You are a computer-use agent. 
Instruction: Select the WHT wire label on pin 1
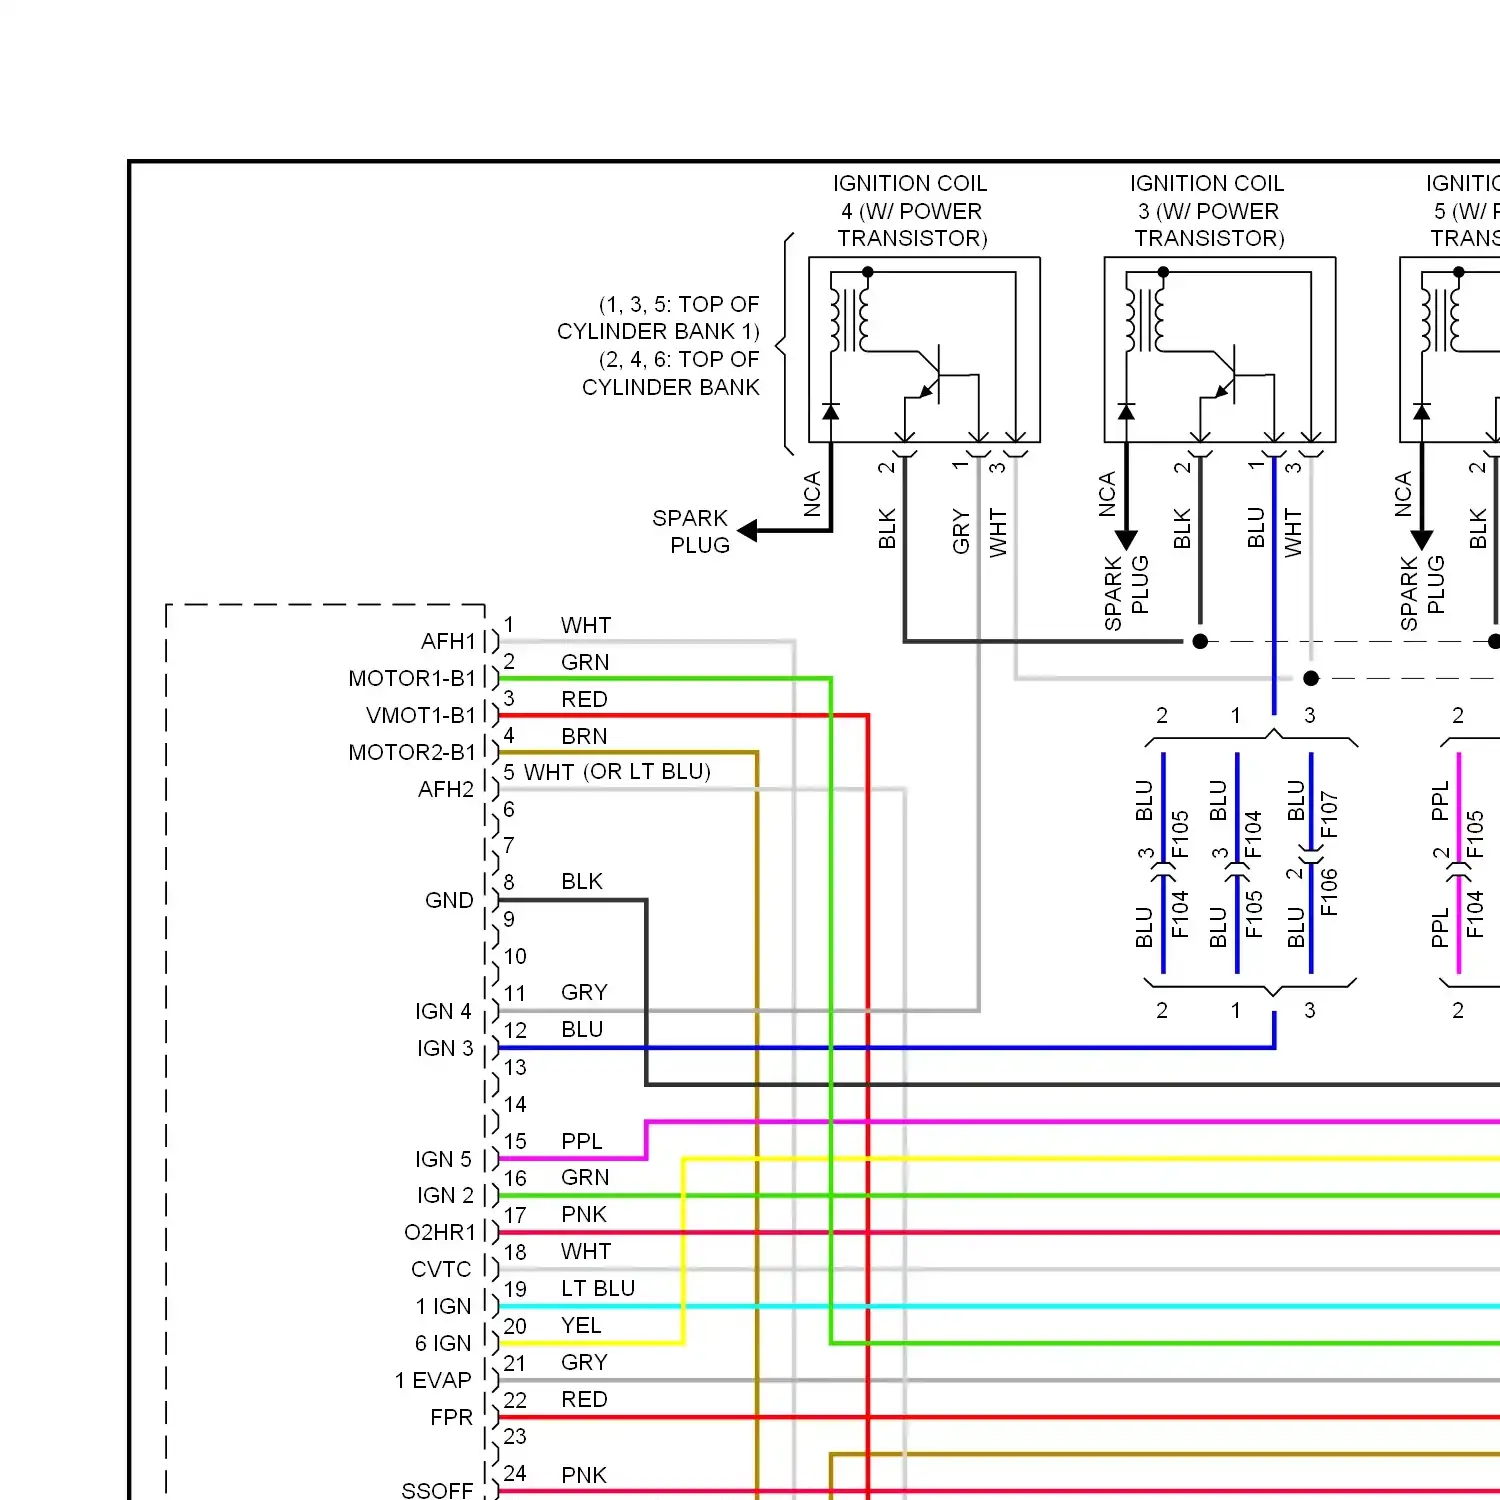(x=586, y=625)
